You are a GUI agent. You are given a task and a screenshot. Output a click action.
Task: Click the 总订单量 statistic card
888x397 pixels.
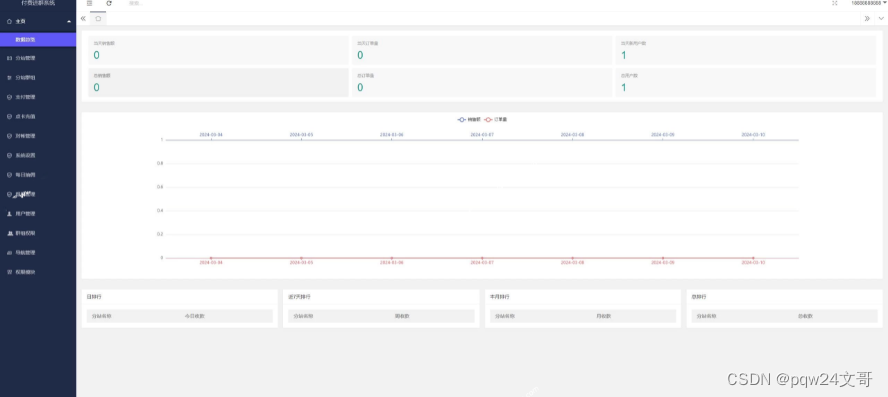tap(482, 83)
